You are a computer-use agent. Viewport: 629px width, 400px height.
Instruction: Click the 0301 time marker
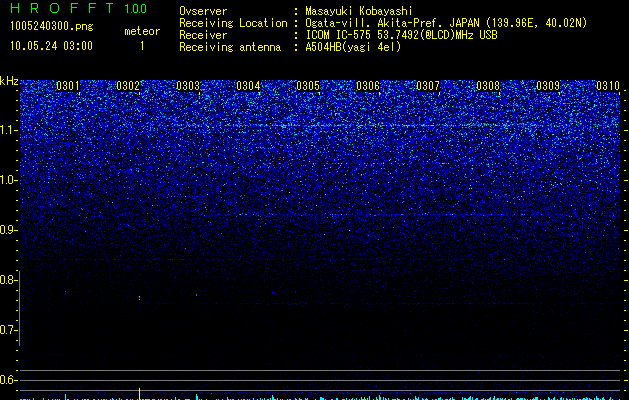pyautogui.click(x=68, y=86)
